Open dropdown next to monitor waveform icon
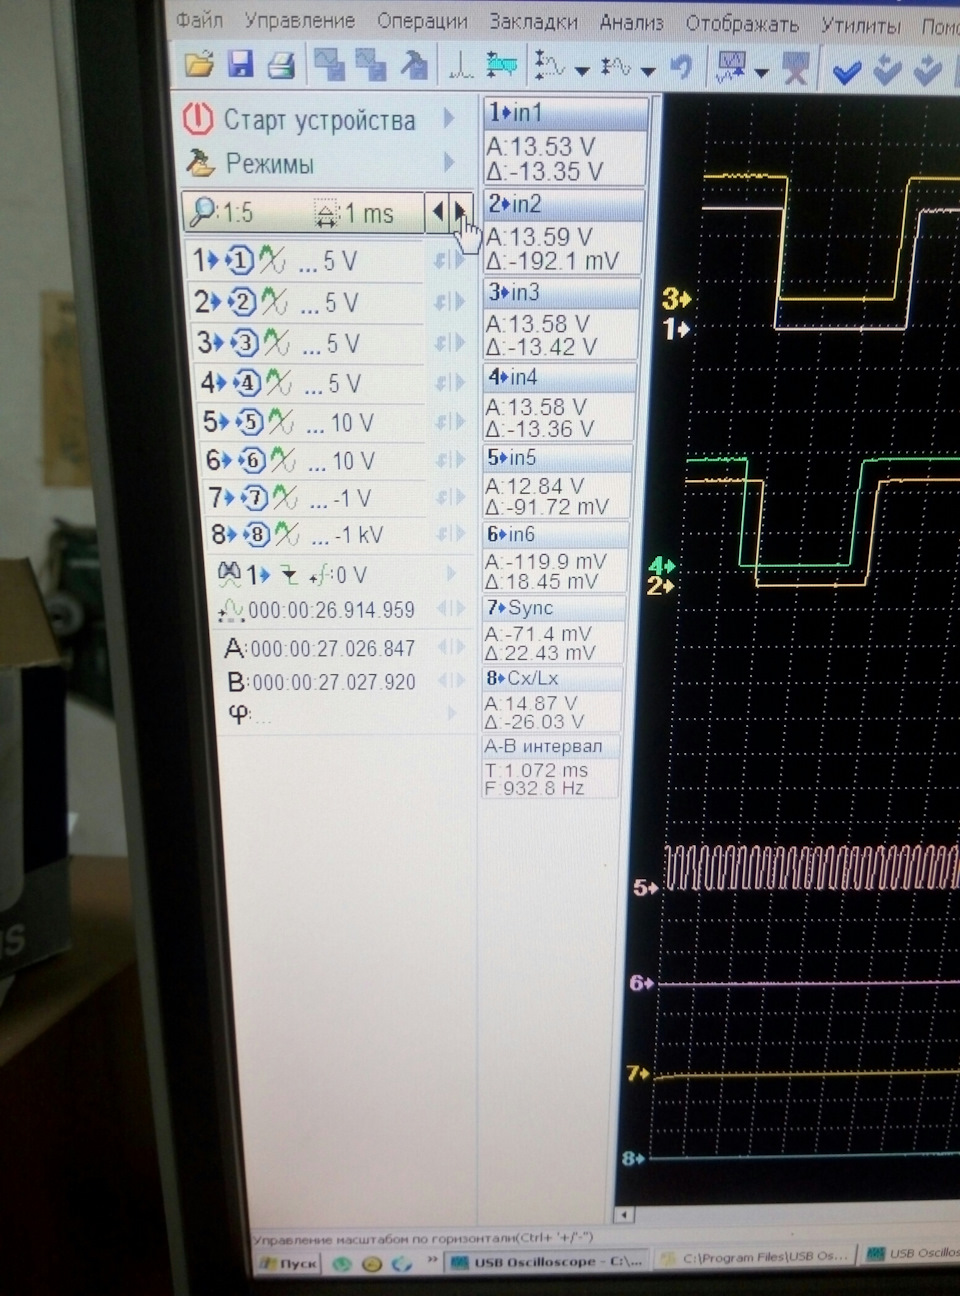 [762, 72]
